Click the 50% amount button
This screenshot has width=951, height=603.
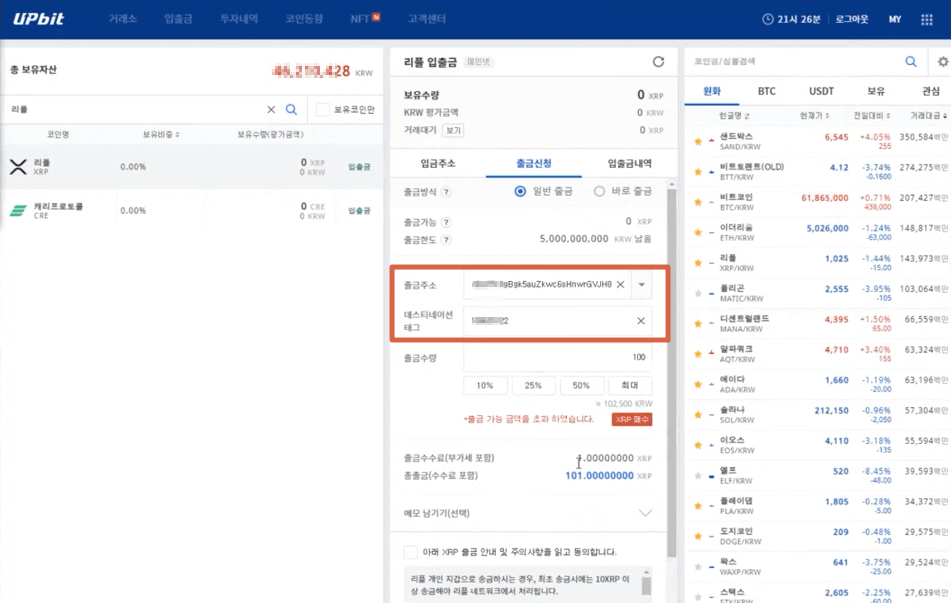click(581, 385)
